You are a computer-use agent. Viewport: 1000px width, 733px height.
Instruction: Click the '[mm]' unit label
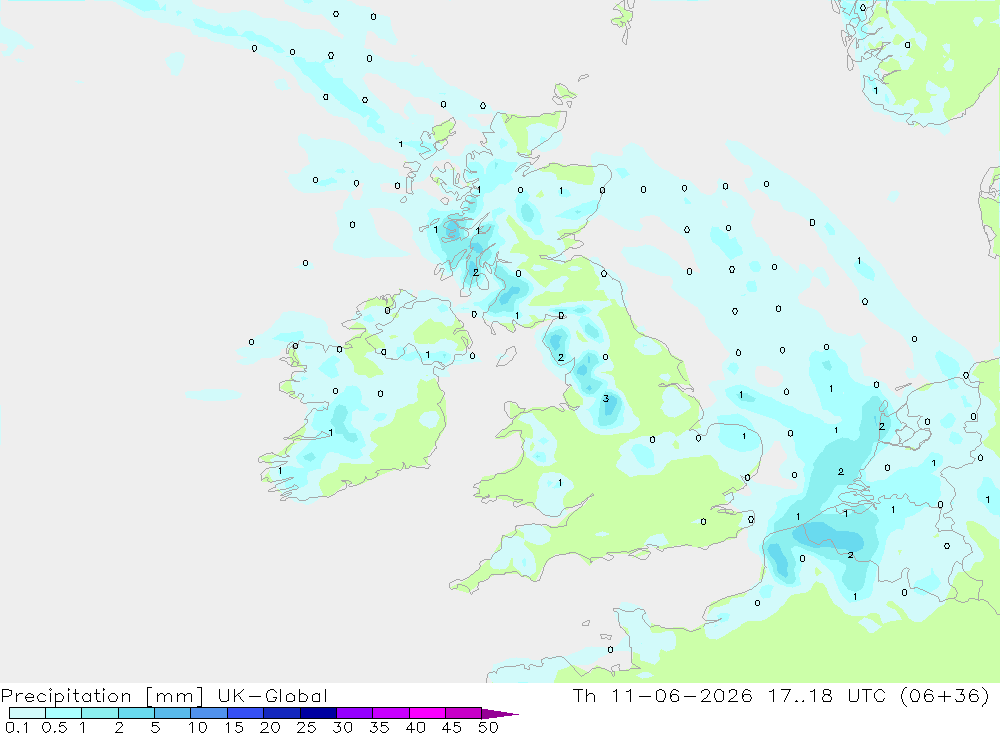pos(175,696)
